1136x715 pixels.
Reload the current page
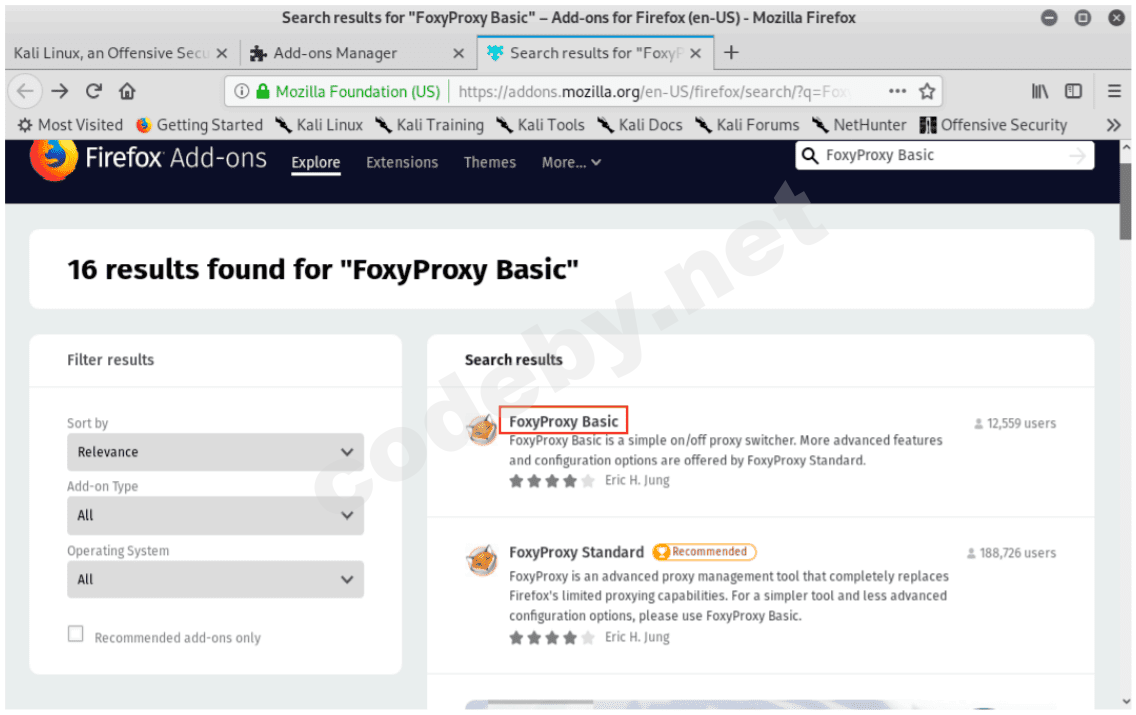pyautogui.click(x=93, y=91)
